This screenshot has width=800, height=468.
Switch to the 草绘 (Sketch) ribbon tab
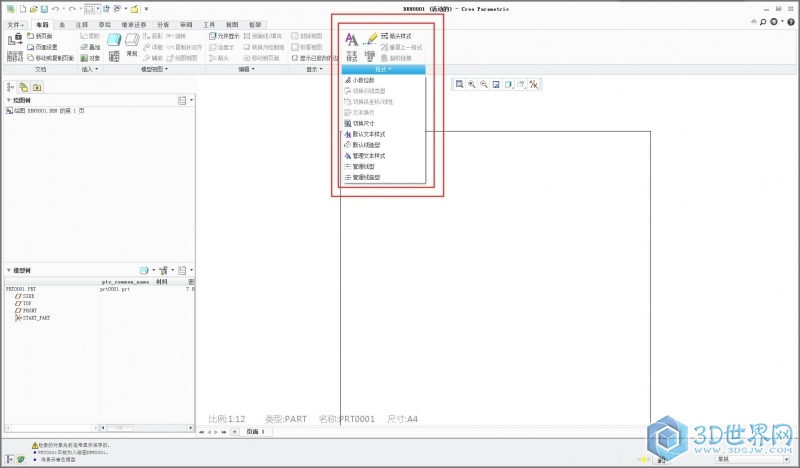point(105,24)
